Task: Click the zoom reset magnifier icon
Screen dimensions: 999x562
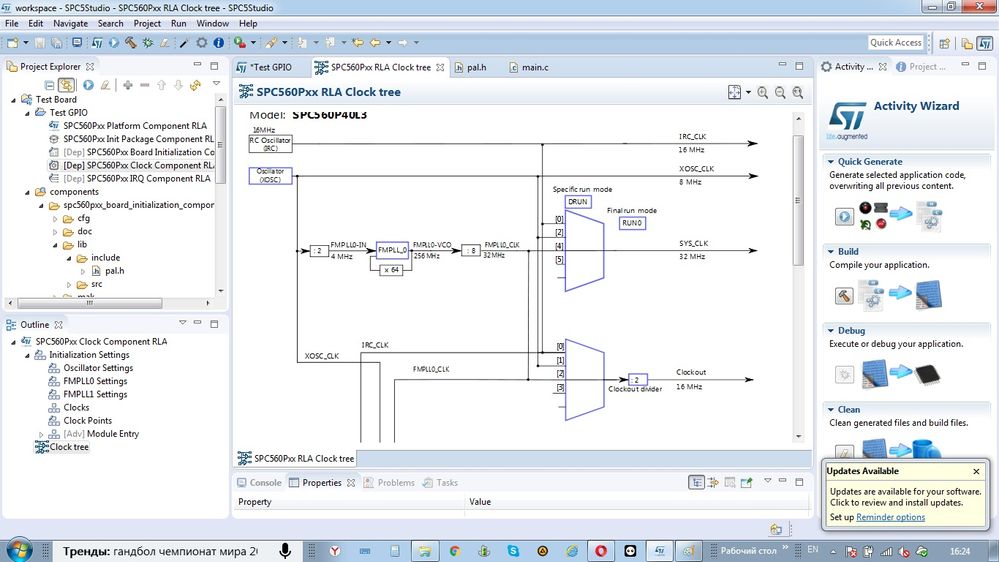Action: [x=798, y=93]
